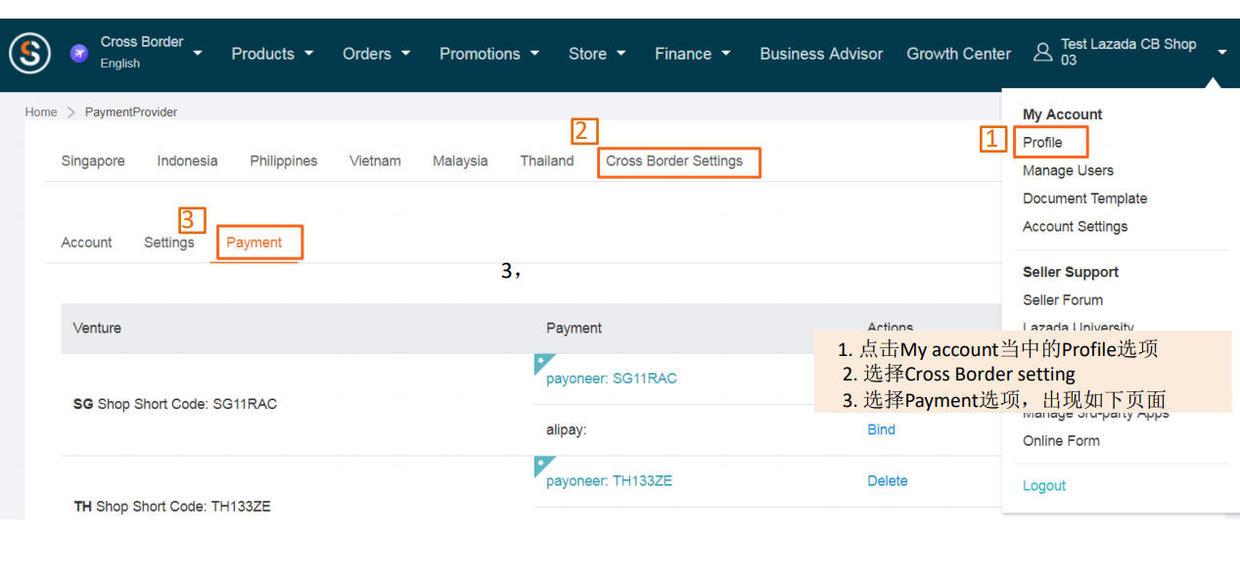Screen dimensions: 1240x580
Task: Switch to Cross Border Settings tab
Action: 674,161
